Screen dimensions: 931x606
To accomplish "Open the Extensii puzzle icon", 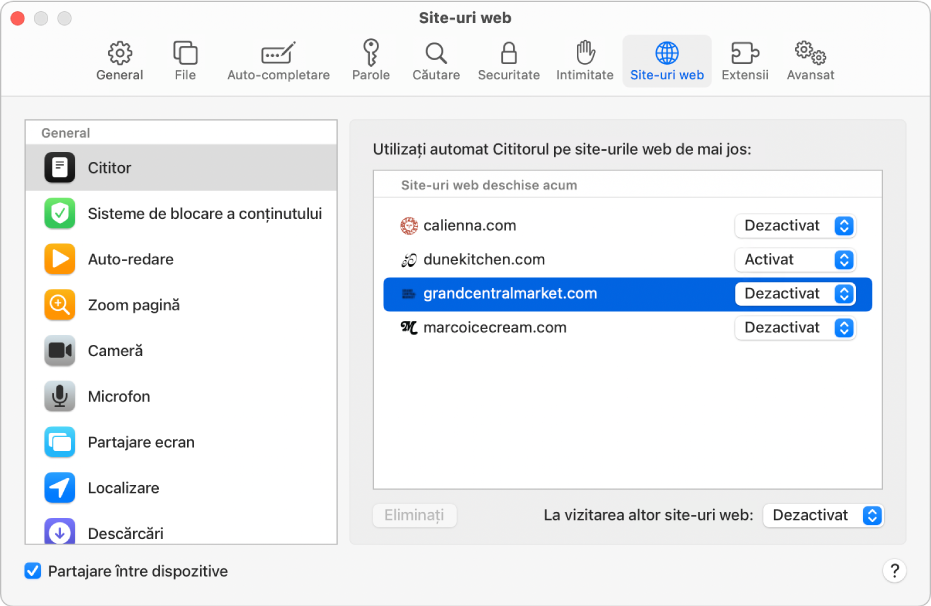I will point(745,53).
